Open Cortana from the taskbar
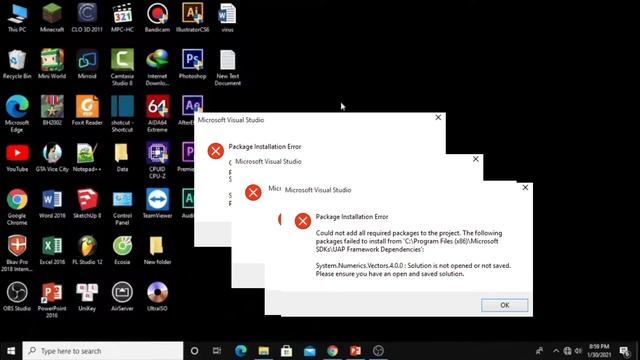 pyautogui.click(x=194, y=351)
